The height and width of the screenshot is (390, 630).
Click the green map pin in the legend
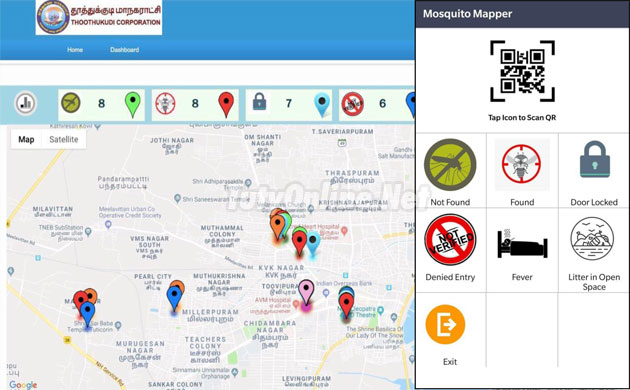[x=133, y=105]
